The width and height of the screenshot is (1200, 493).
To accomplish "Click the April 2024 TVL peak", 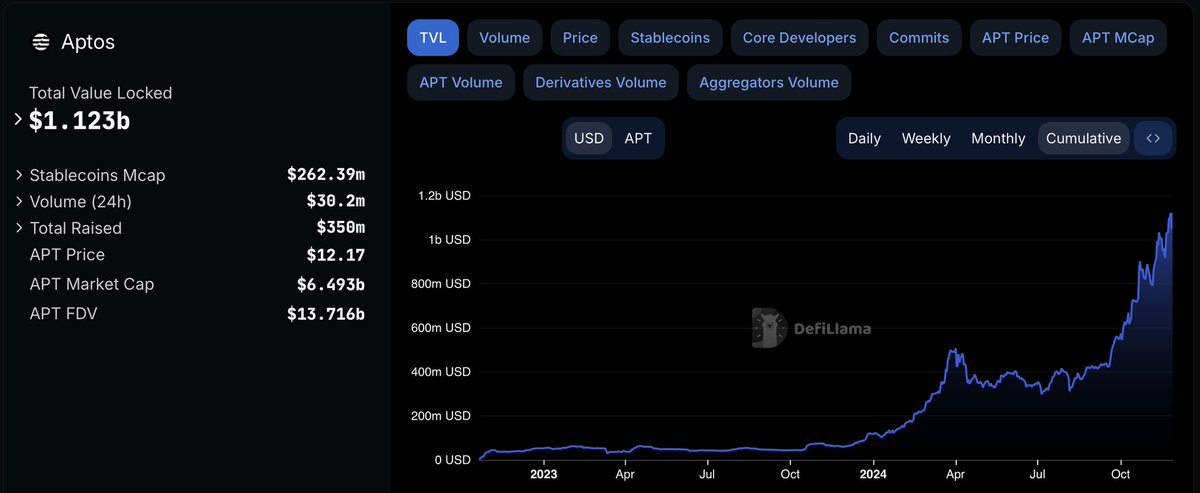I will [955, 350].
